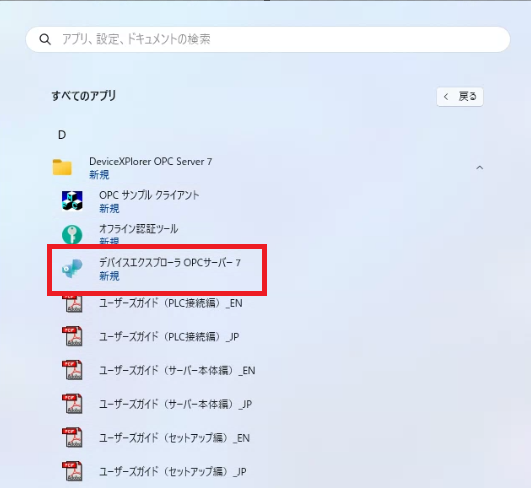The image size is (531, 488).
Task: Launch オフライン認証ツール via its key icon
Action: click(x=72, y=234)
